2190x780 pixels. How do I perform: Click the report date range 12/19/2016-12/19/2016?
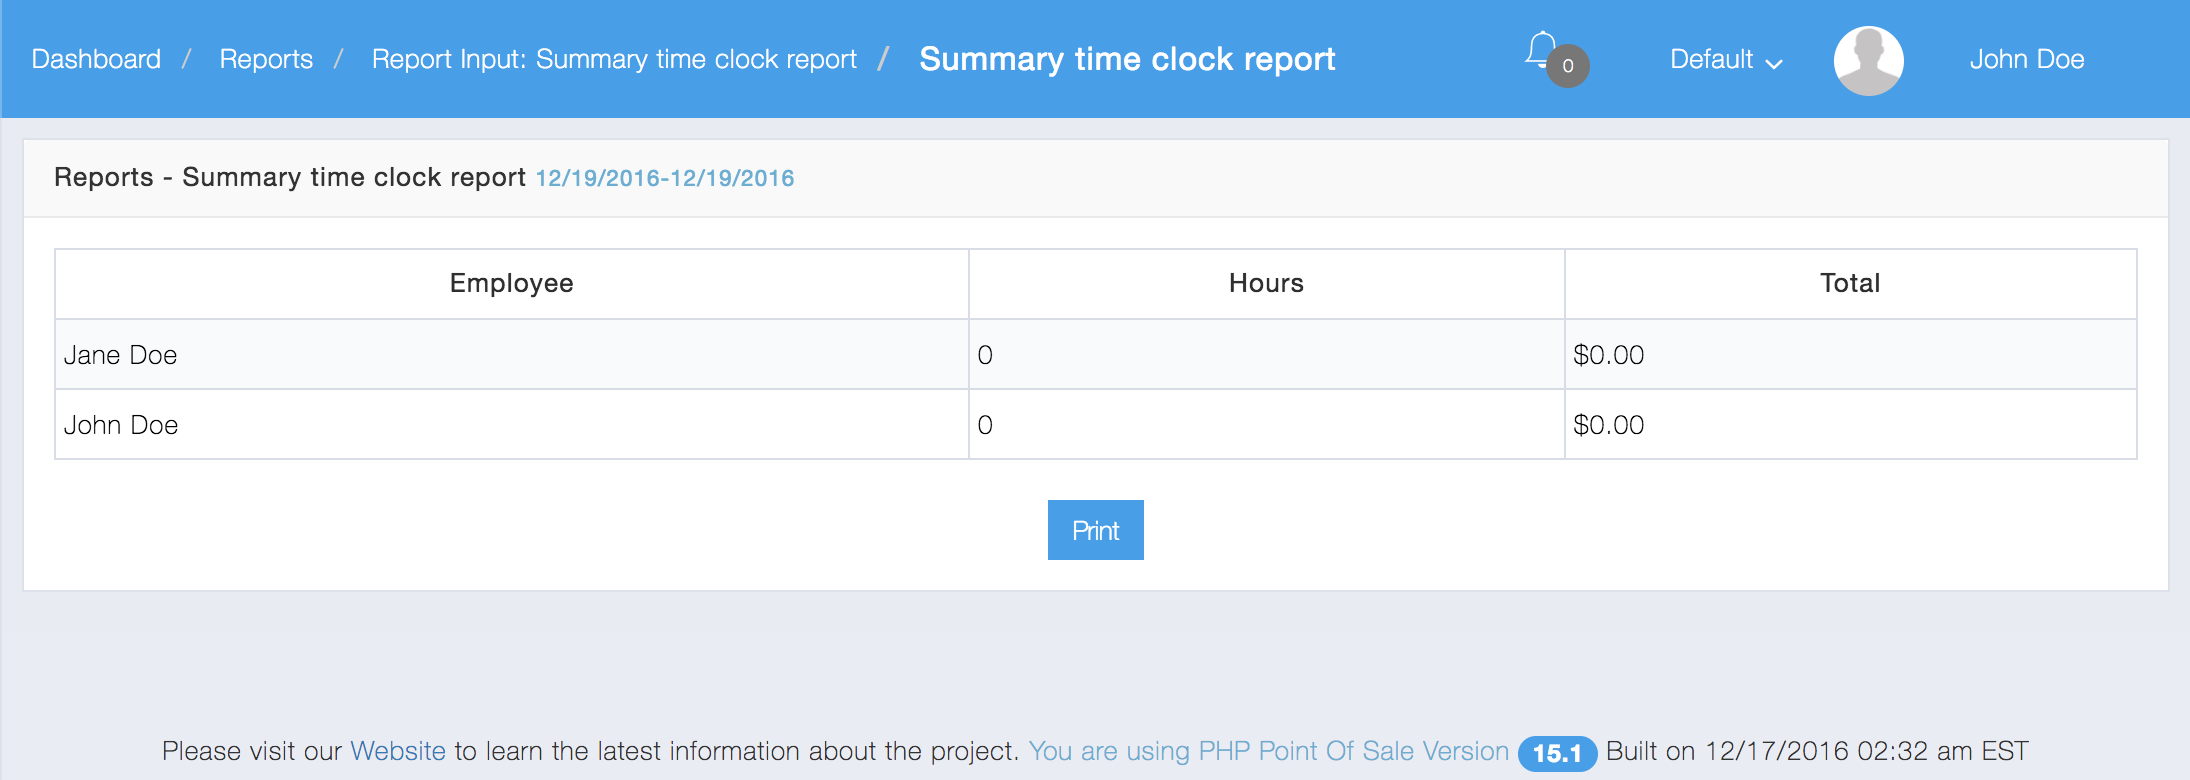pyautogui.click(x=665, y=179)
